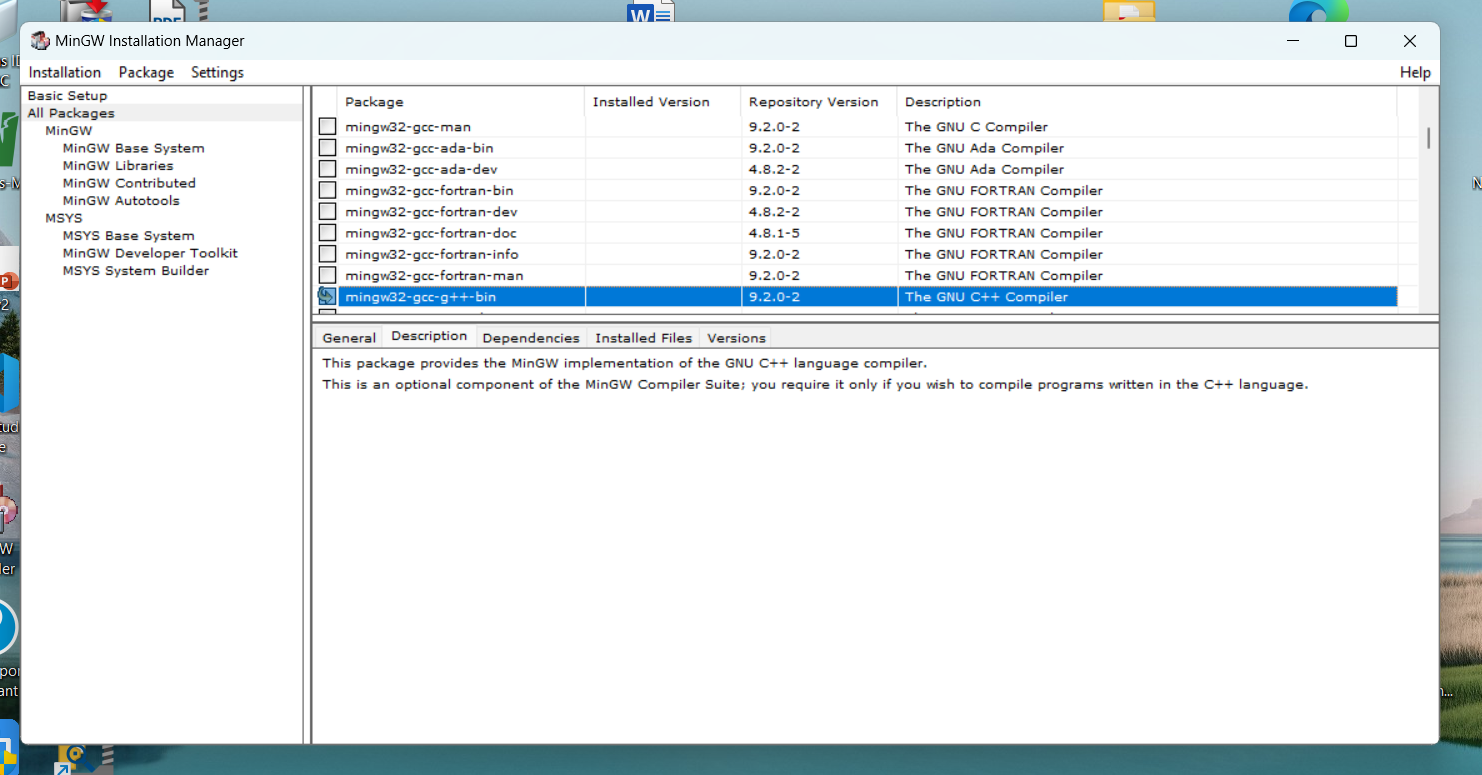Select MinGW Developer Toolkit category
Screen dimensions: 1482x775
point(150,253)
